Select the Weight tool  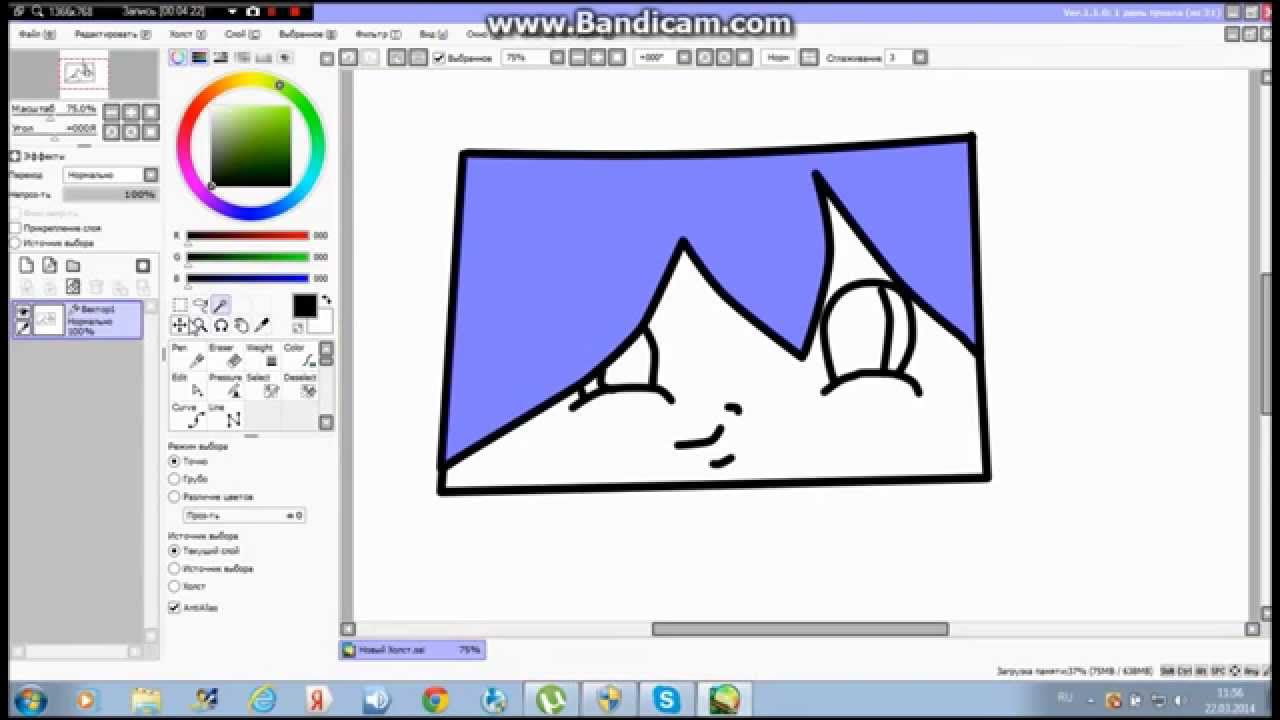pyautogui.click(x=264, y=356)
